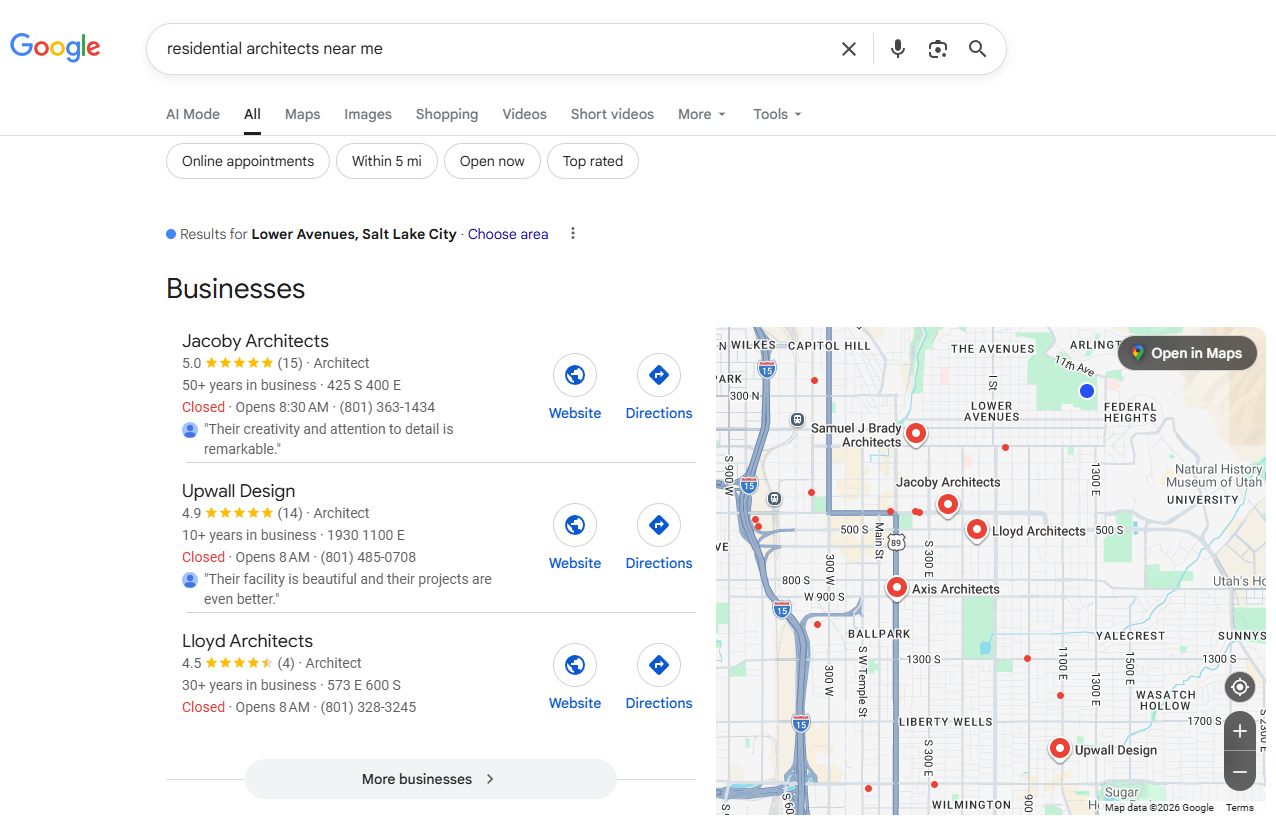Click the Choose area link
Viewport: 1276px width, 833px height.
(508, 234)
